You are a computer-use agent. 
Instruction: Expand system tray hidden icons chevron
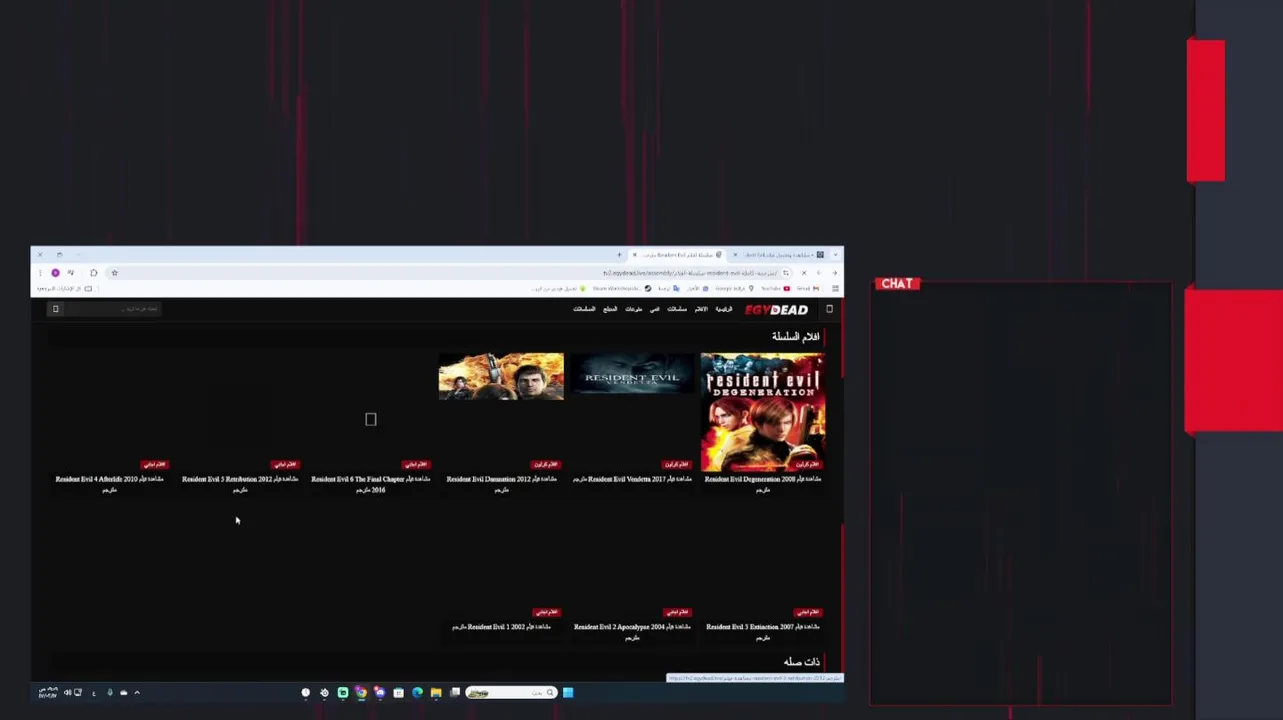pyautogui.click(x=137, y=692)
